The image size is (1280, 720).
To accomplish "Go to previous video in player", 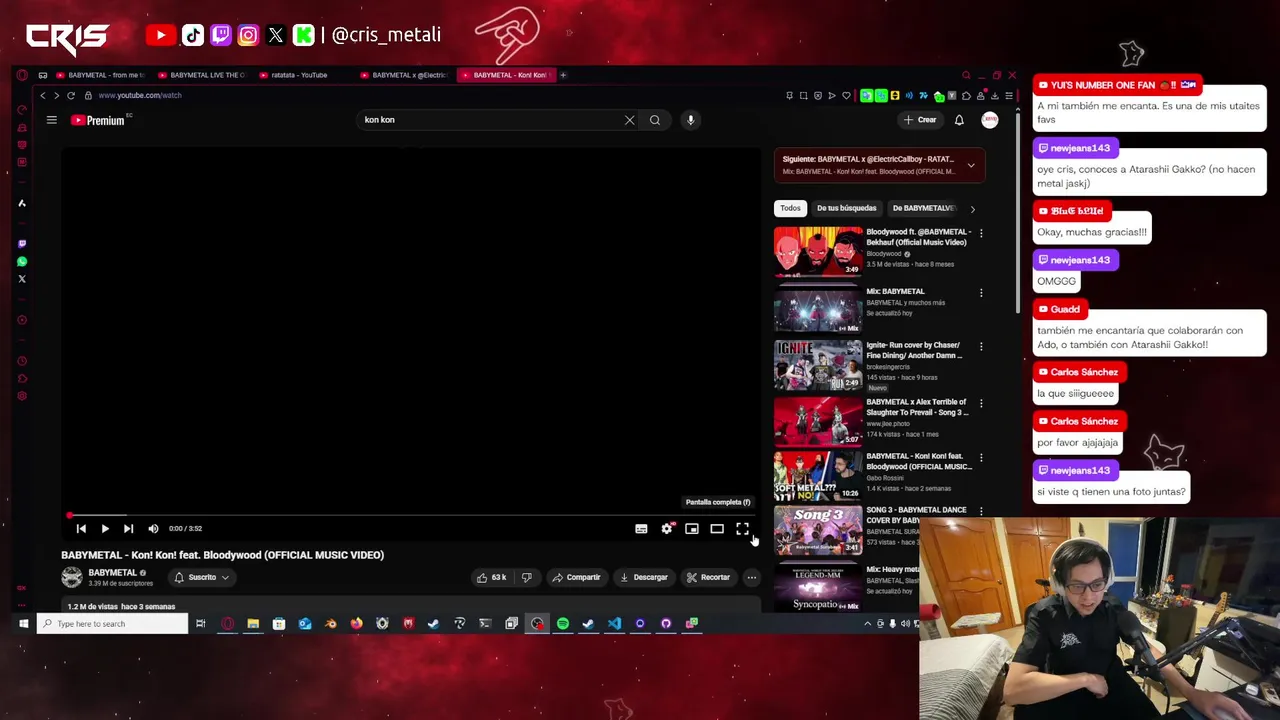I will coord(81,528).
